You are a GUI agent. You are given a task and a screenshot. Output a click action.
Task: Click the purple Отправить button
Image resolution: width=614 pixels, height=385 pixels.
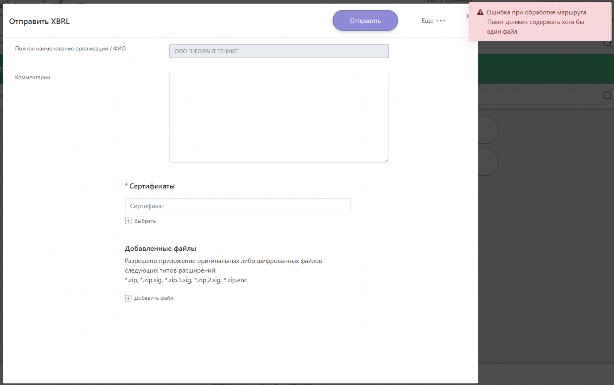pos(365,21)
